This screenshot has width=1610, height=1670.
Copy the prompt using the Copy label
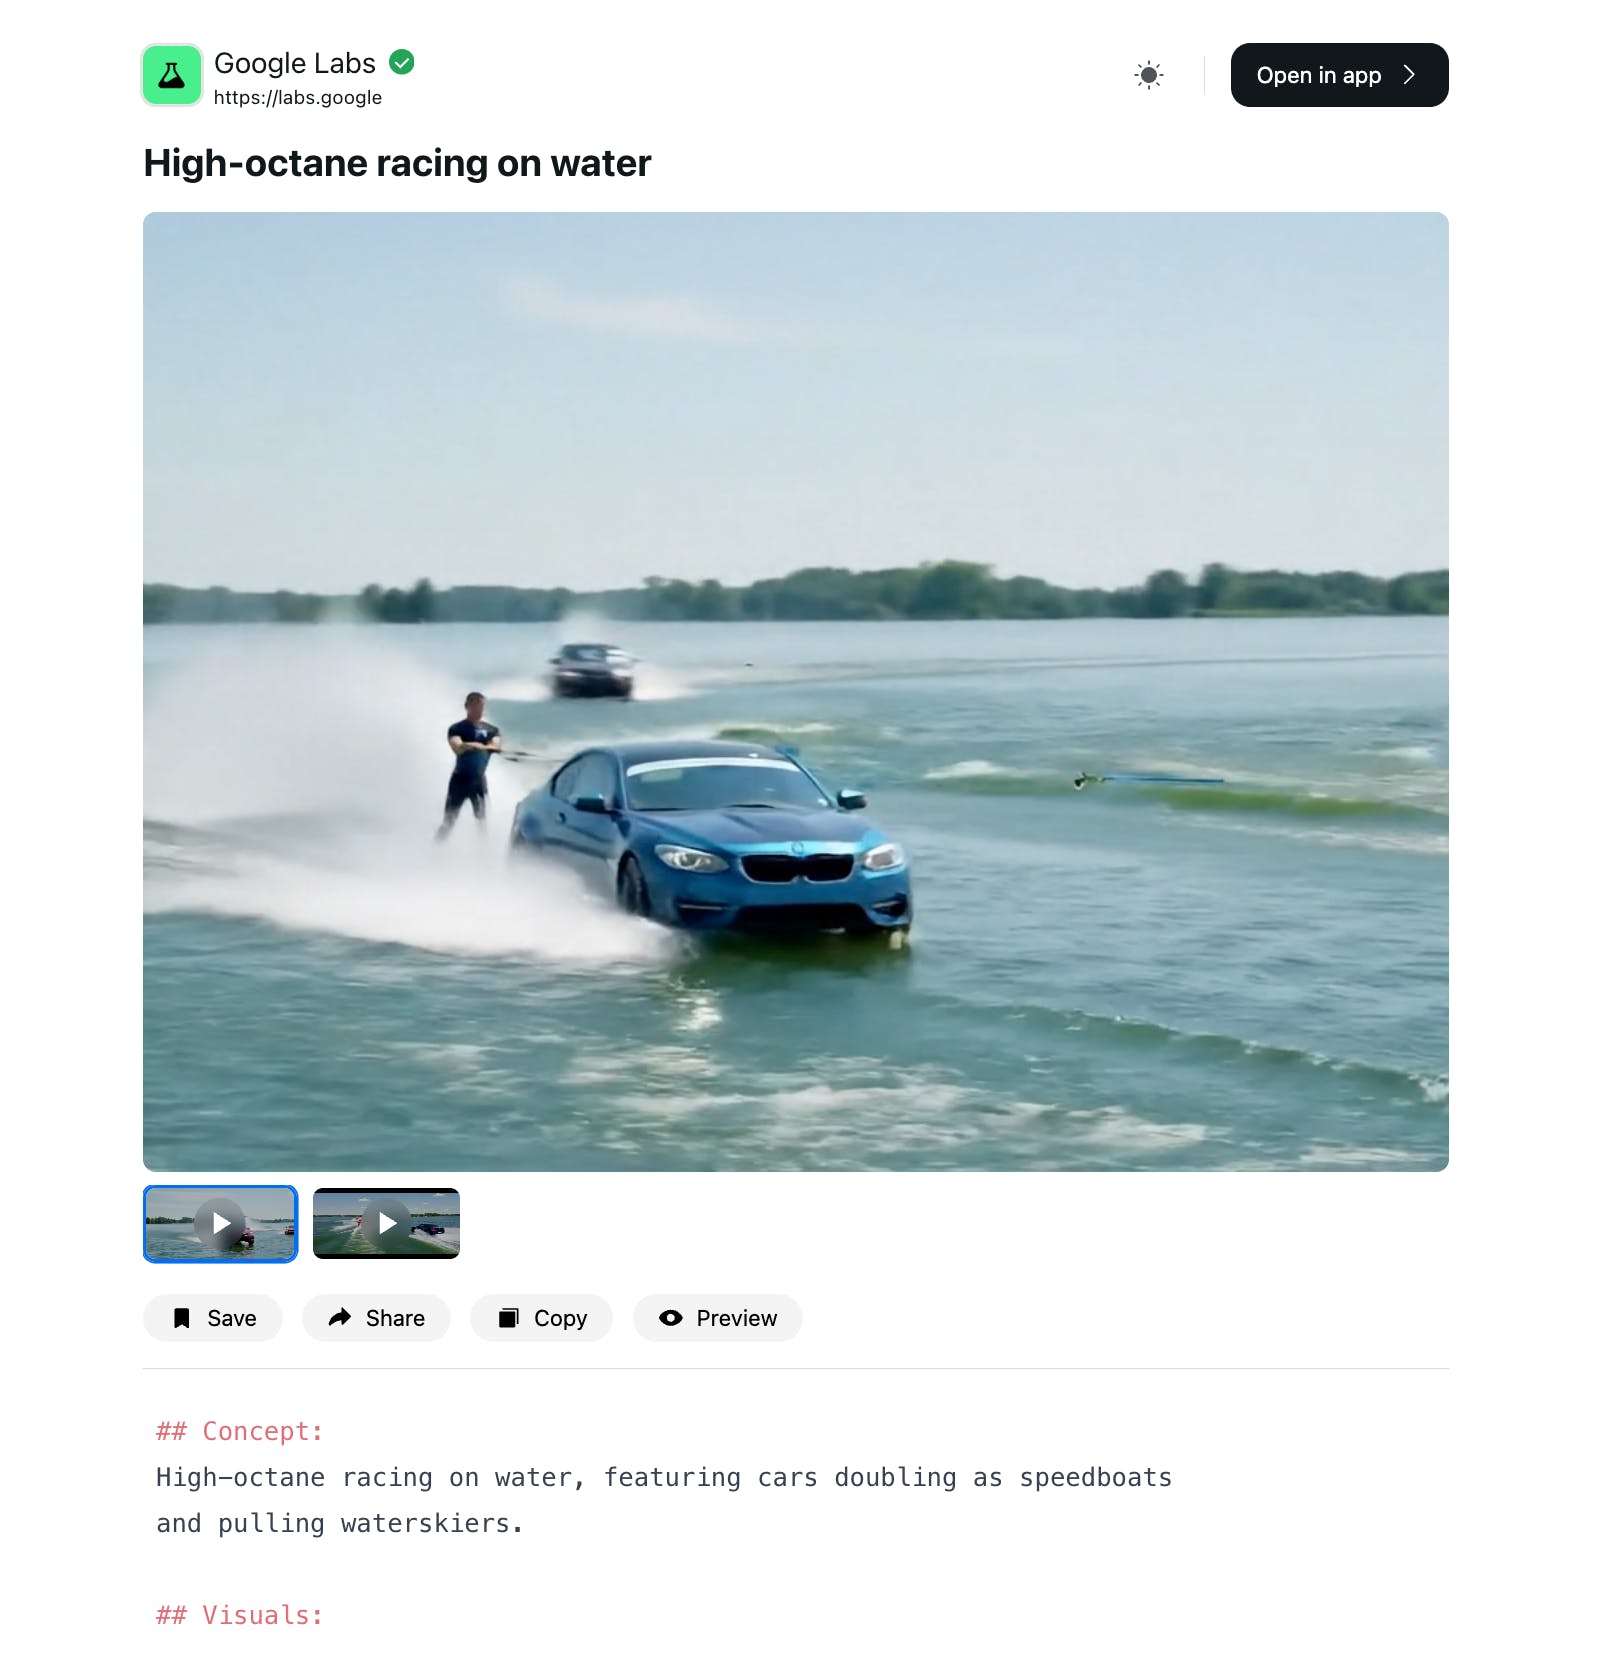(560, 1318)
